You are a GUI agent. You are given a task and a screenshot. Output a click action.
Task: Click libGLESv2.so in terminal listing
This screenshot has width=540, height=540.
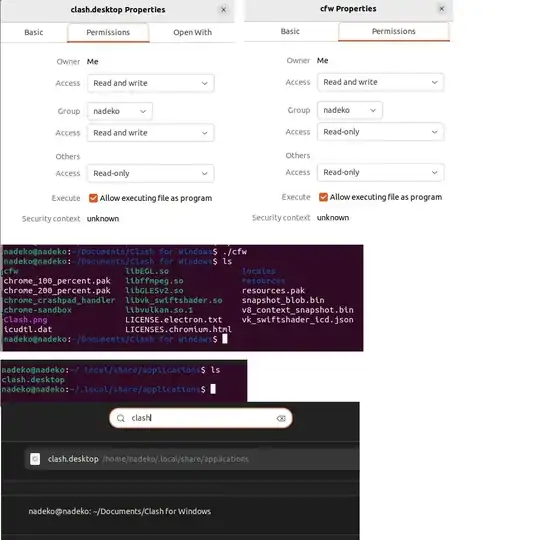point(154,291)
